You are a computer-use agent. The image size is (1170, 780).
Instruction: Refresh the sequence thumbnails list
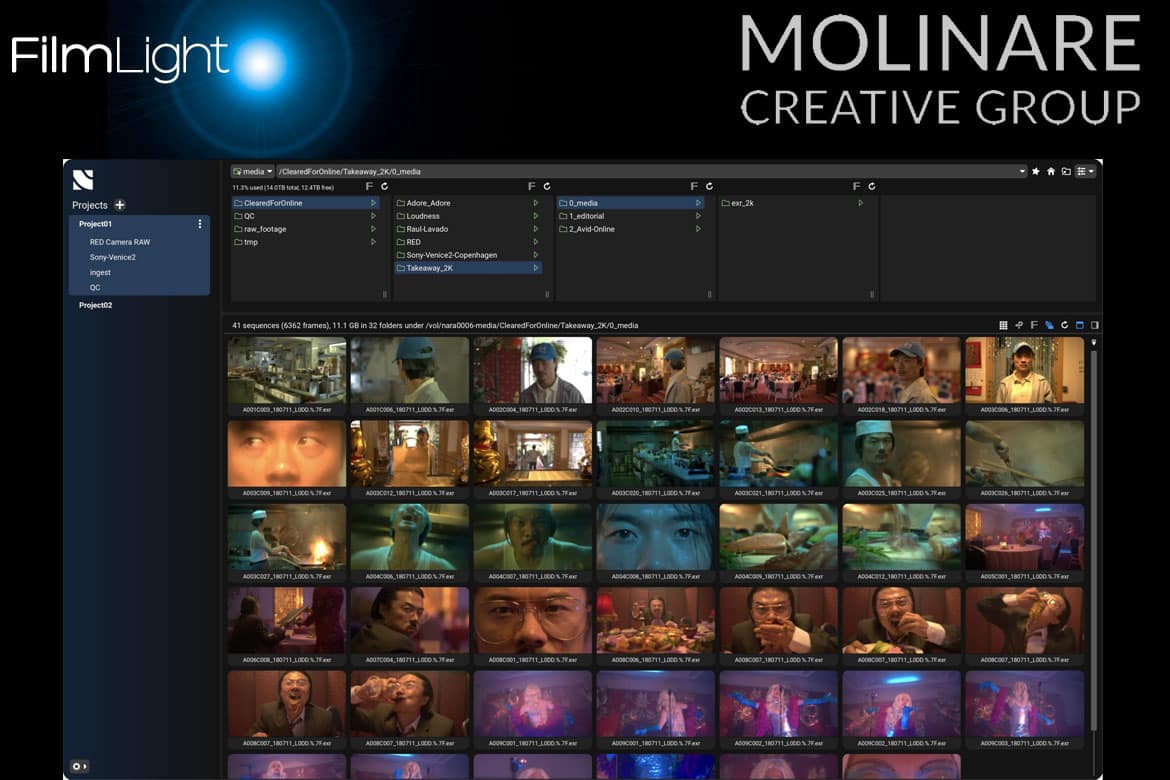click(1064, 325)
